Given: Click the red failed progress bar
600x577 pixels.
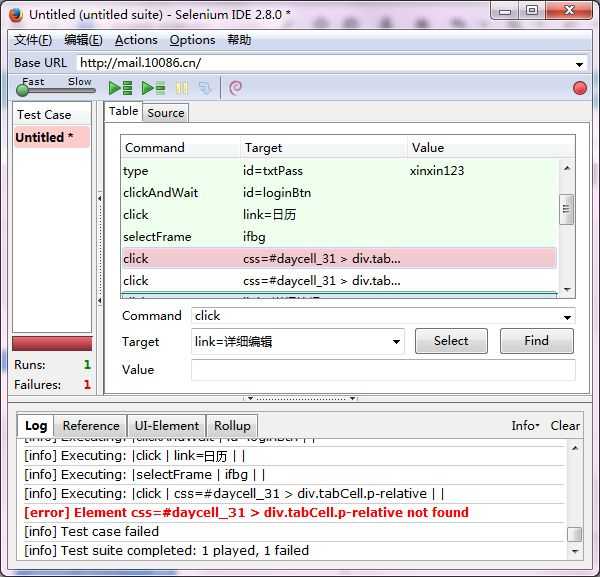Looking at the screenshot, I should click(52, 344).
